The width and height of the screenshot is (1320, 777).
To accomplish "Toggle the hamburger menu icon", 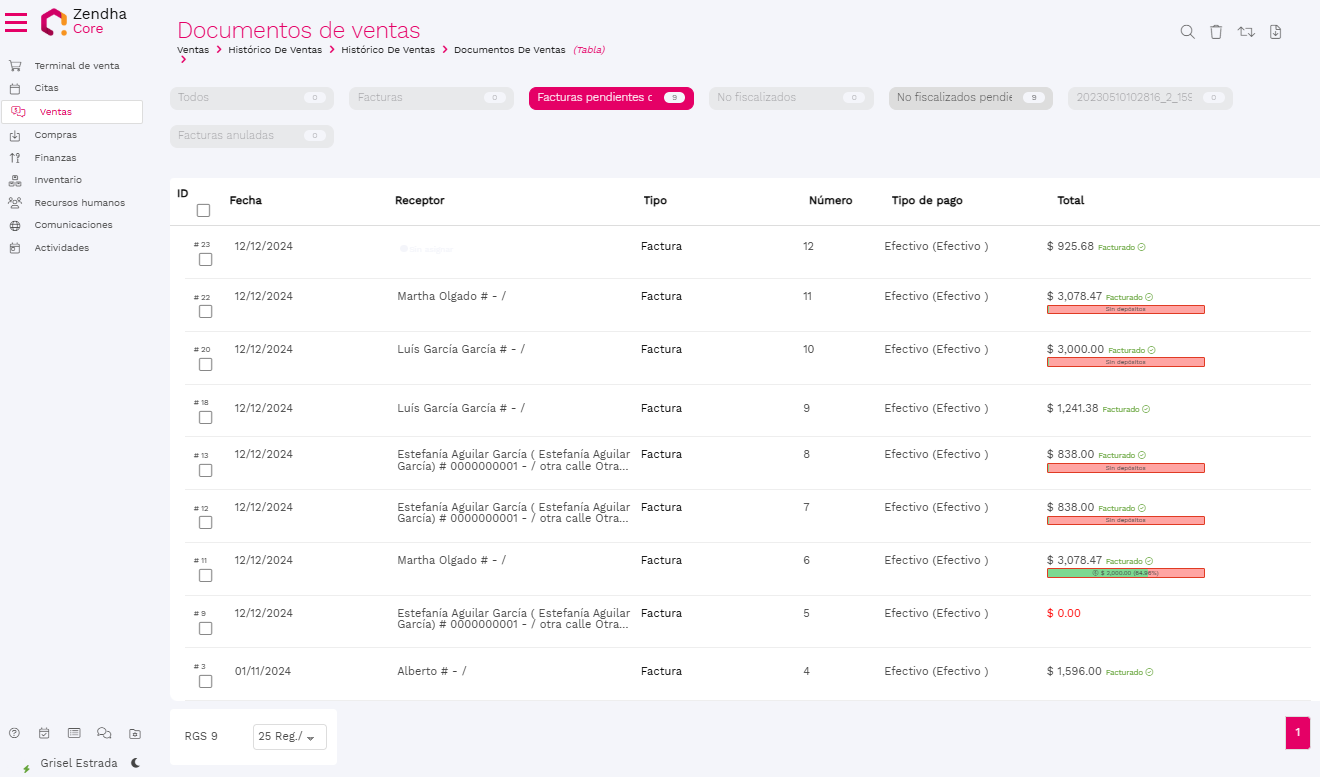I will [x=16, y=22].
